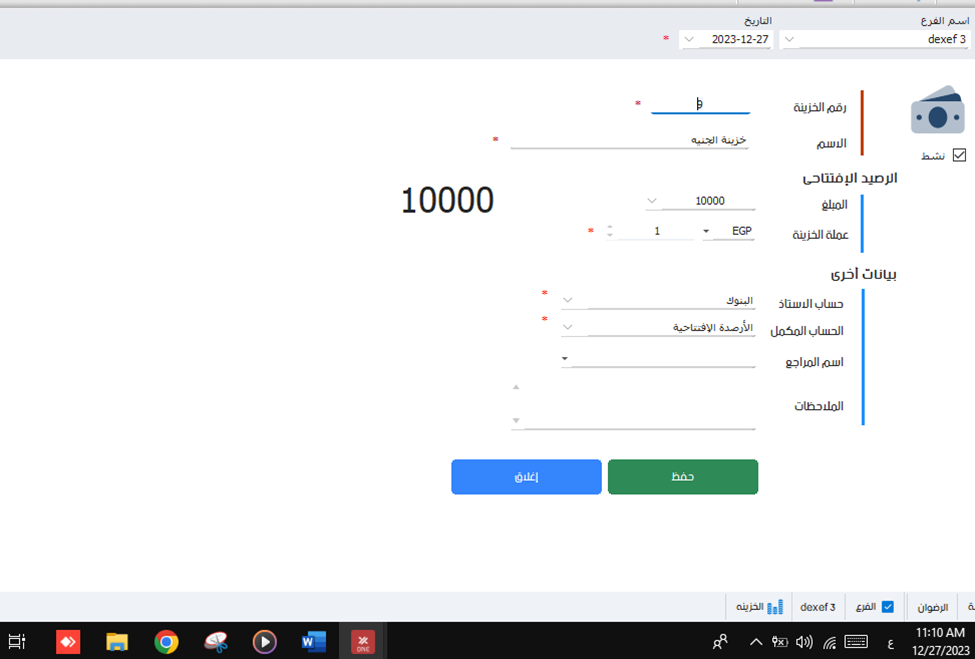Toggle the نشط active checkbox
Viewport: 975px width, 659px height.
coord(959,155)
